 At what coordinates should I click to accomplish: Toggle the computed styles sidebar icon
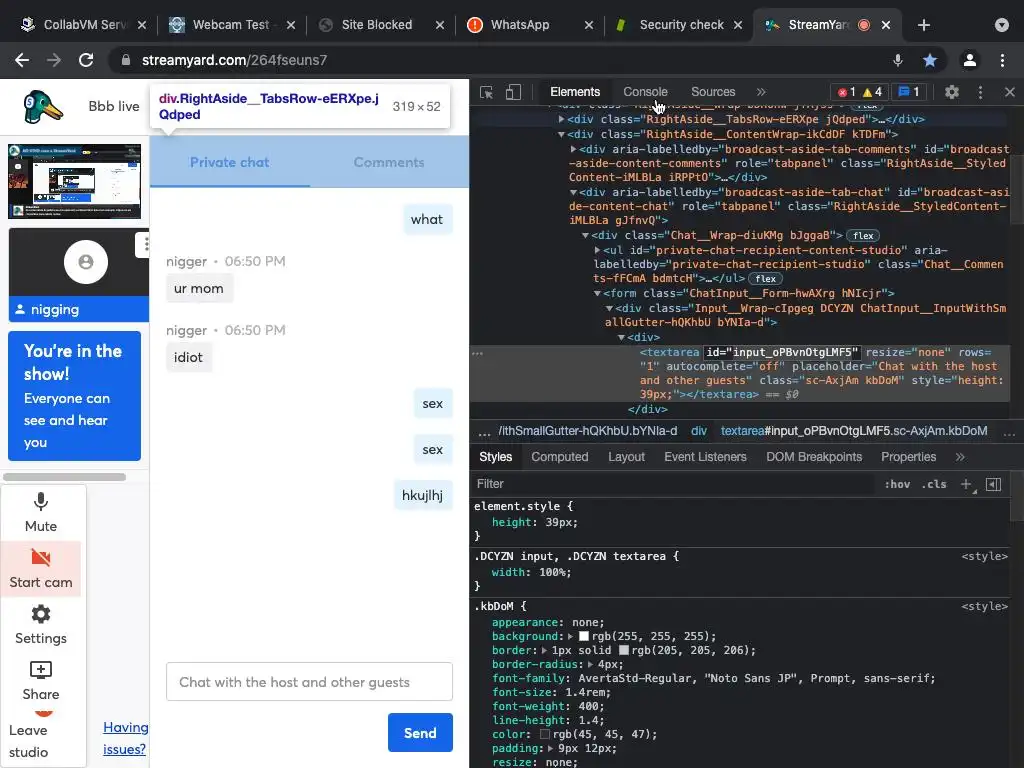point(993,484)
